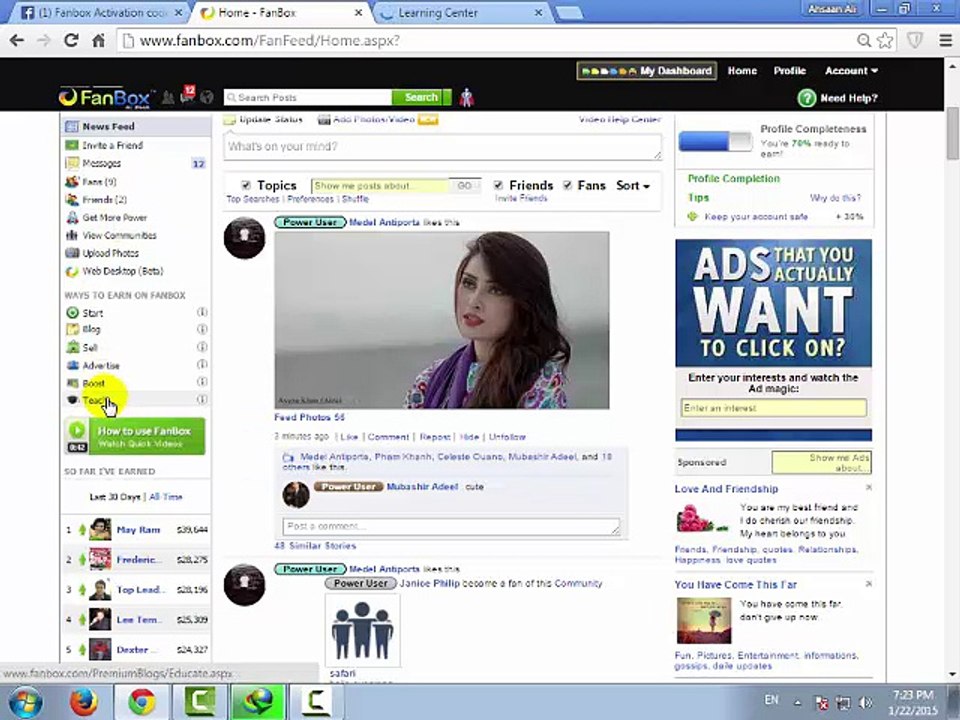This screenshot has width=960, height=720.
Task: Open Get More Power
Action: 114,217
